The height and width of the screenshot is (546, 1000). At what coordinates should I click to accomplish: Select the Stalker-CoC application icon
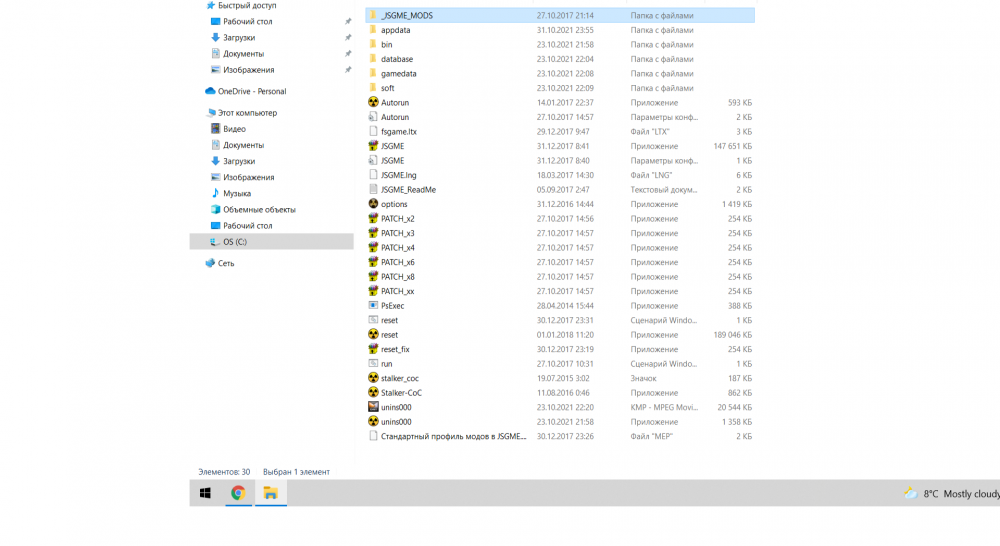click(373, 392)
